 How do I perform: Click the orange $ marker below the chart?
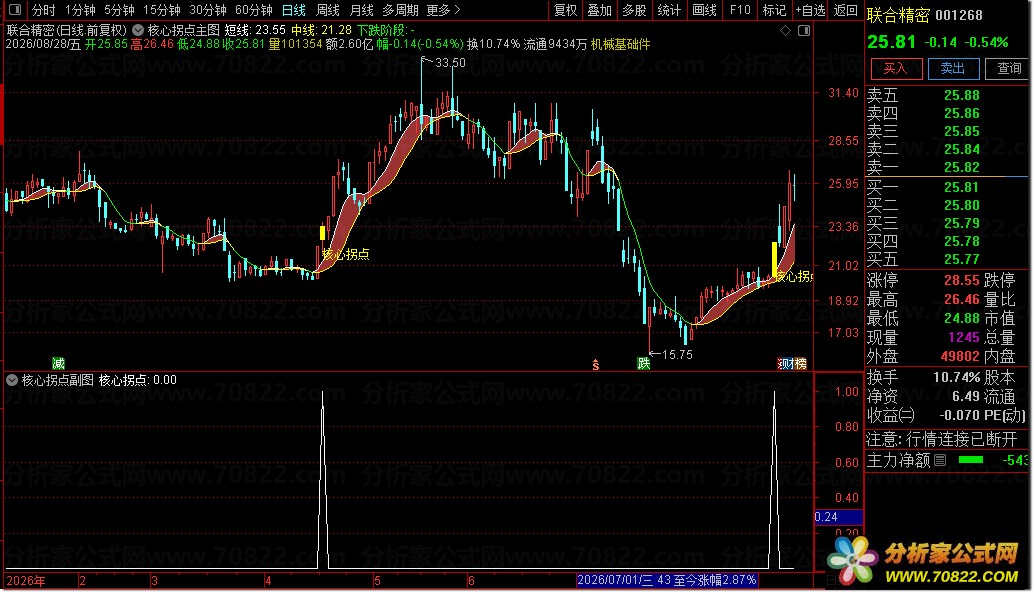coord(595,365)
